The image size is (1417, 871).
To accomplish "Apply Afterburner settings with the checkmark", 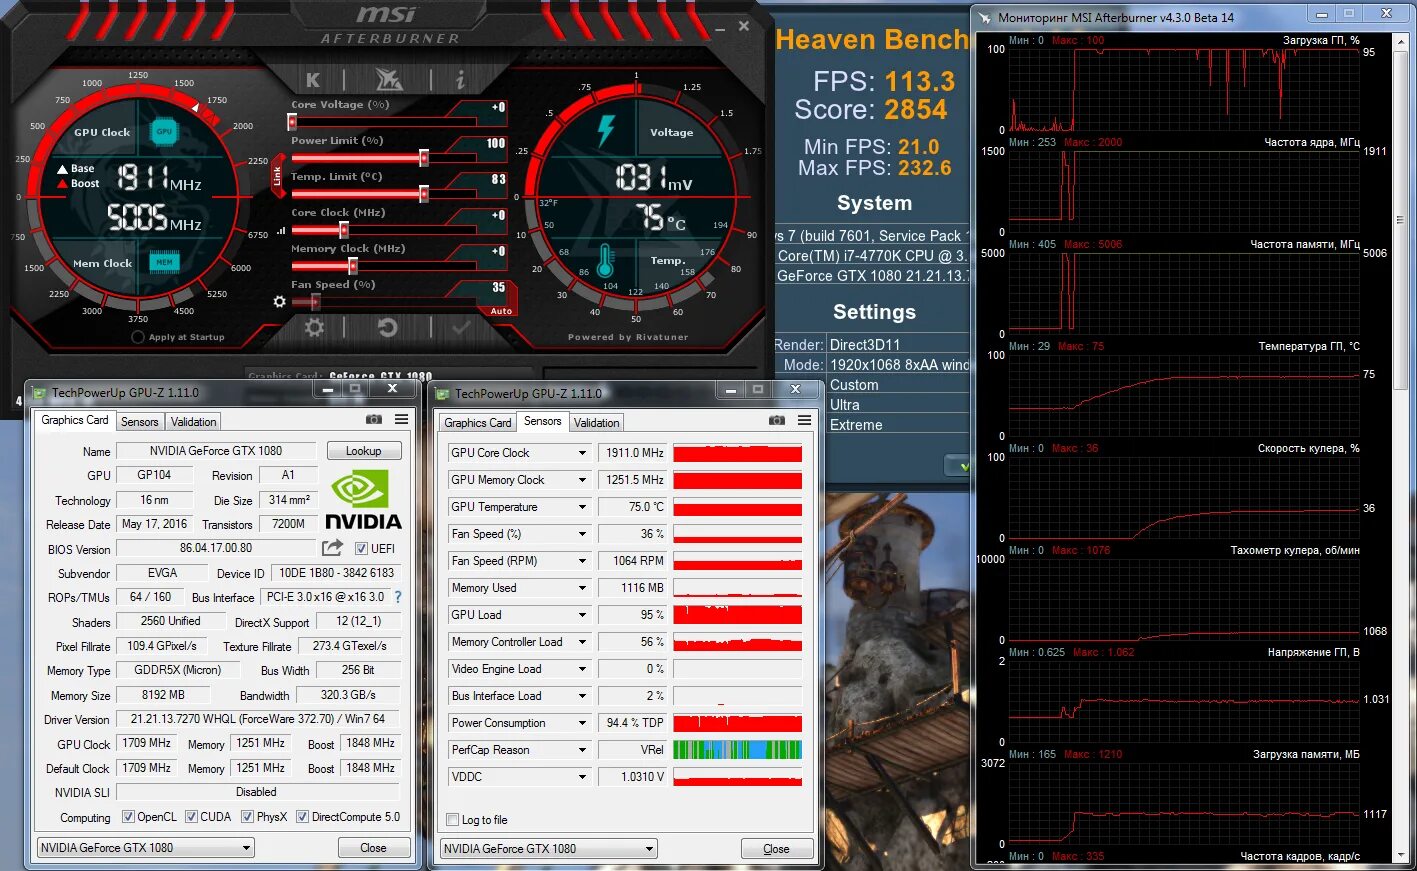I will pyautogui.click(x=460, y=328).
